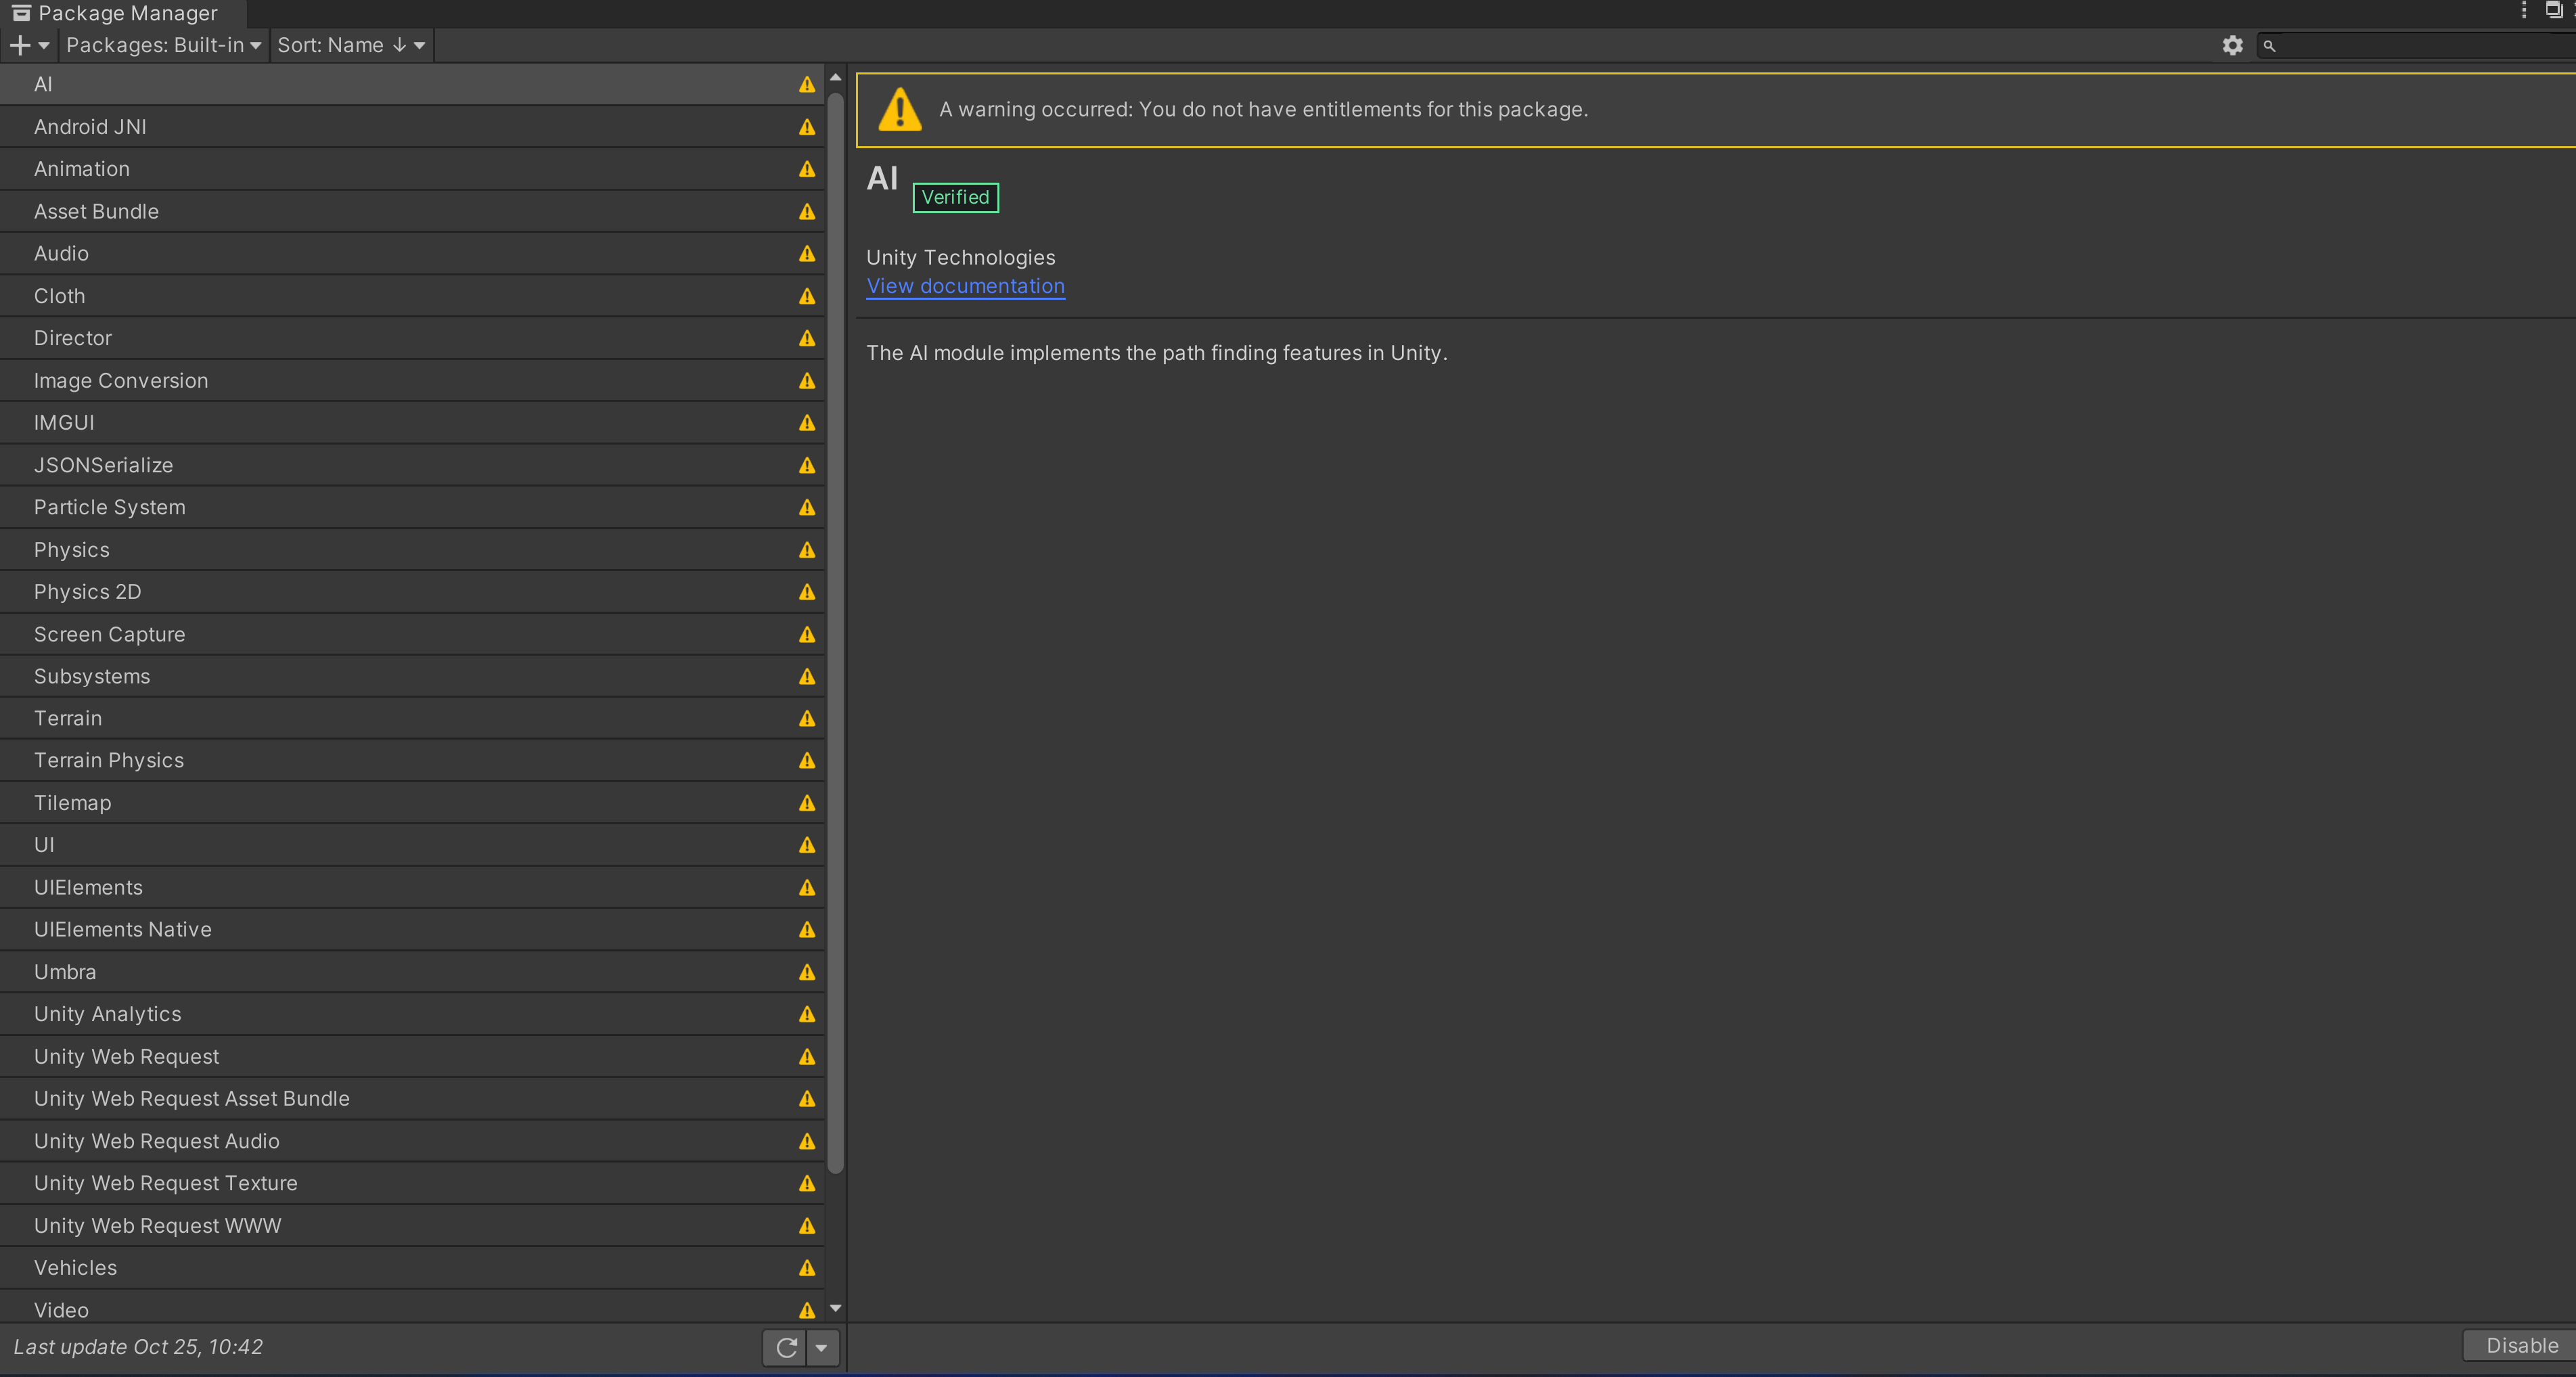Click the warning triangle in the entitlements banner
The height and width of the screenshot is (1377, 2576).
point(899,110)
